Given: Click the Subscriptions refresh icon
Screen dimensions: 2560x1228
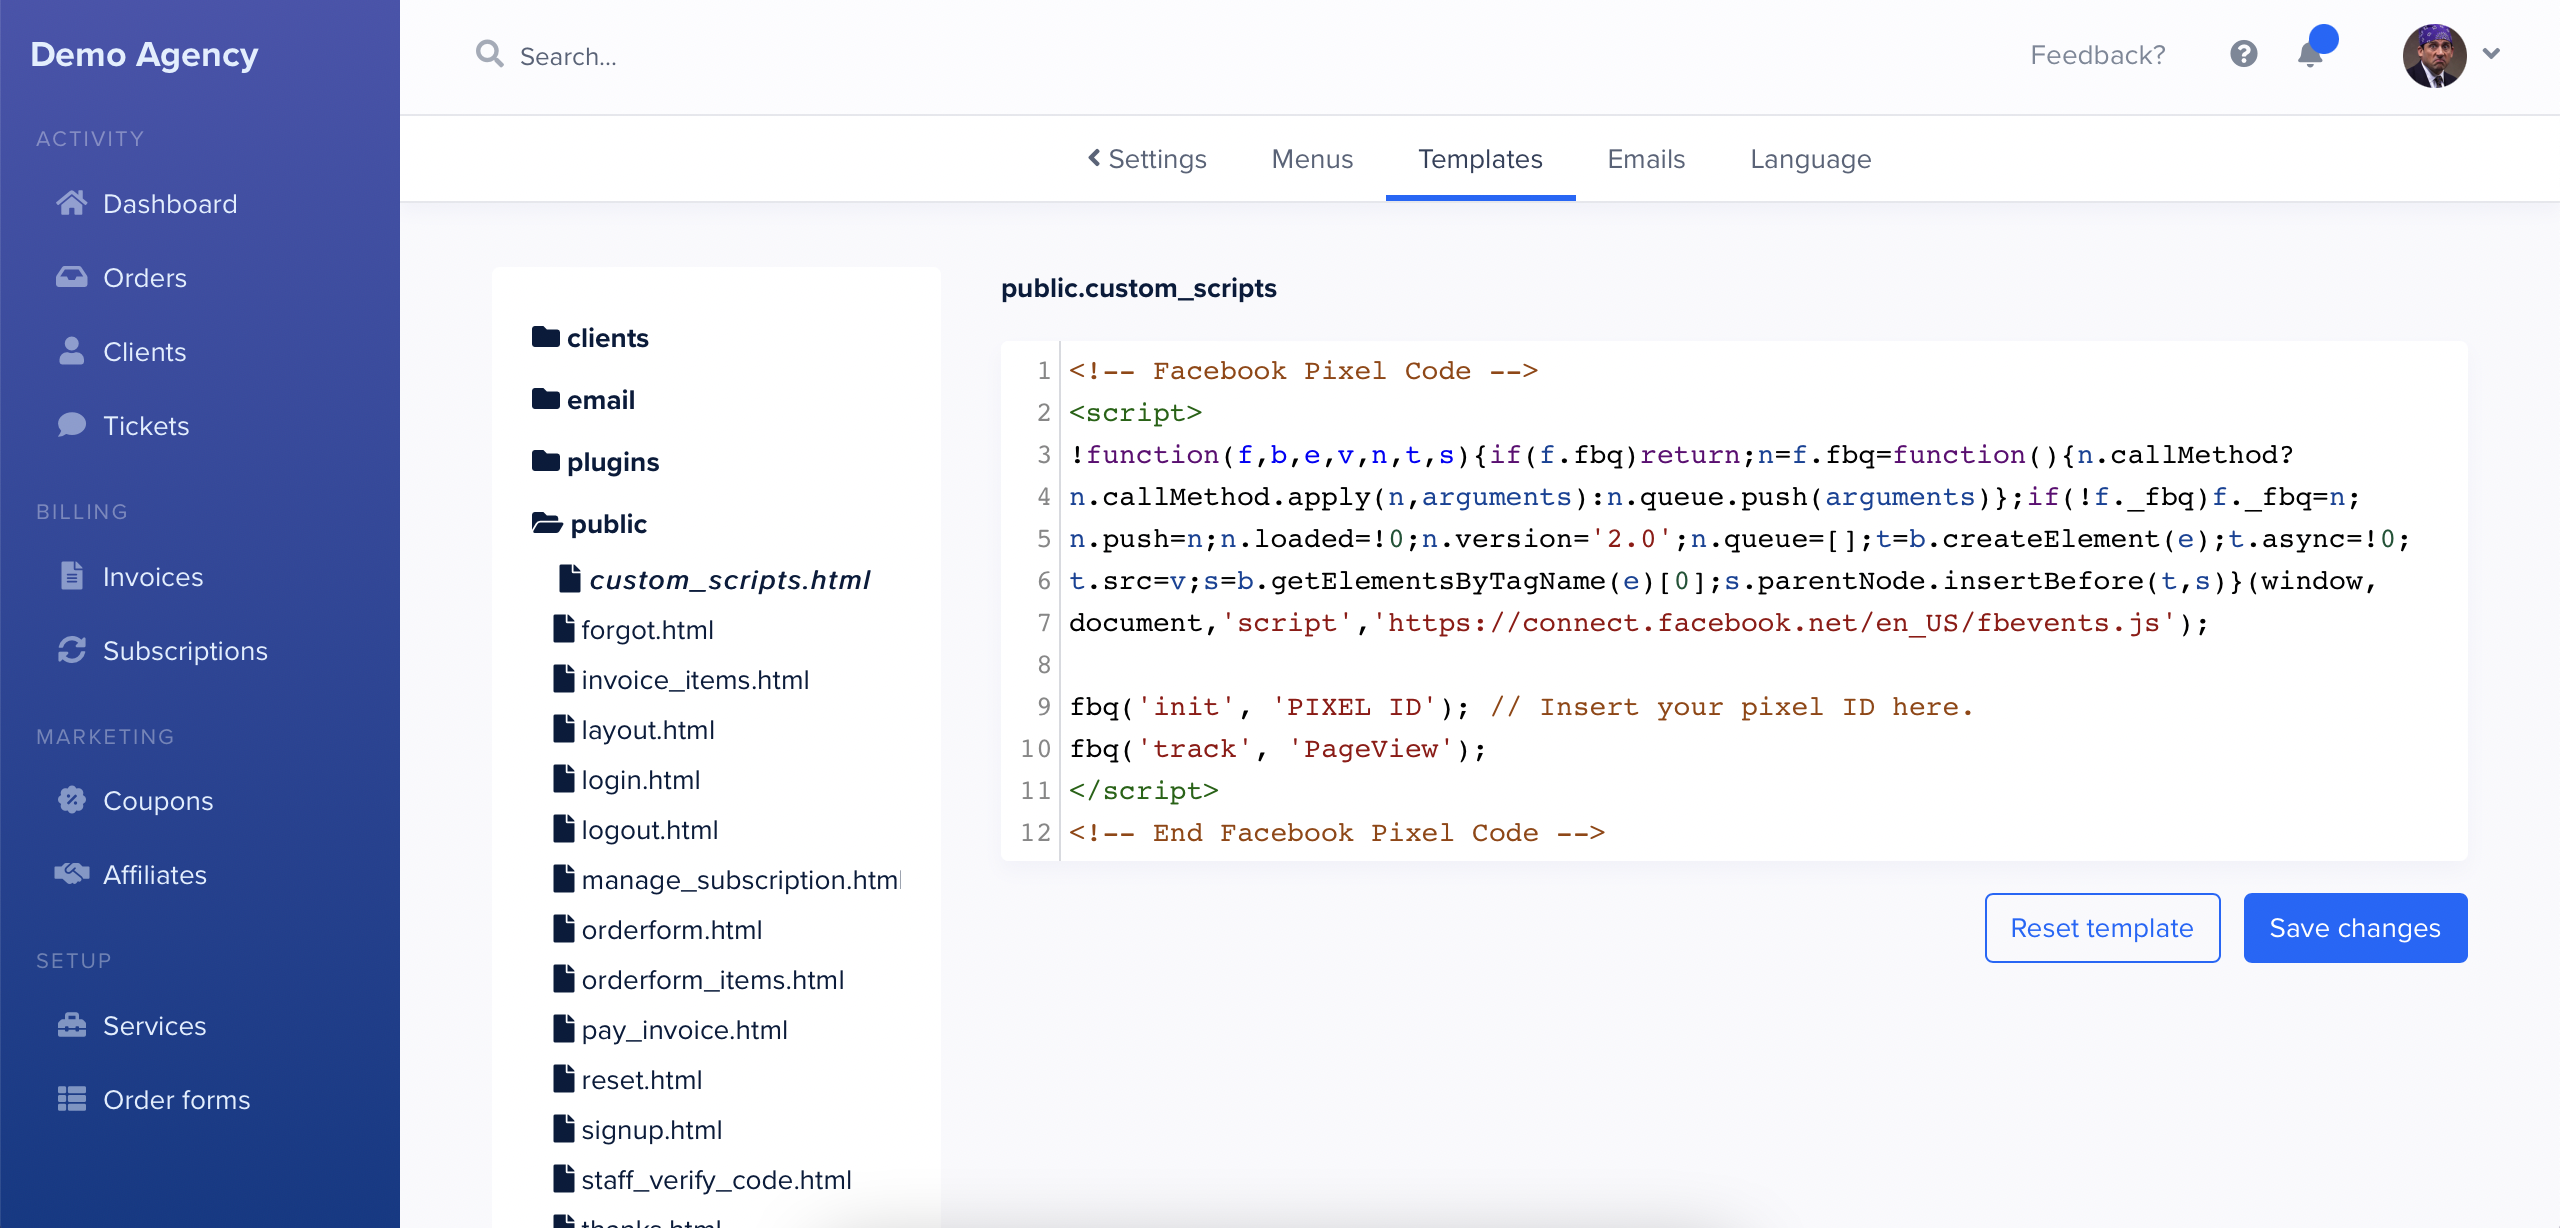Looking at the screenshot, I should (x=71, y=650).
